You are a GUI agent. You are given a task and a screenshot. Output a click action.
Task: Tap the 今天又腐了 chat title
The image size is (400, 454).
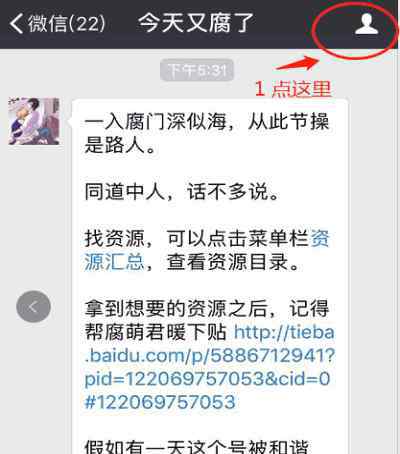[196, 23]
